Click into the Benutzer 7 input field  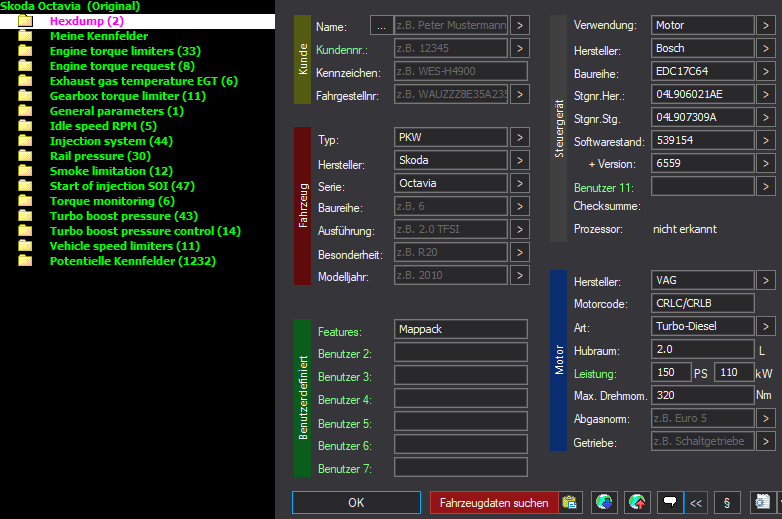click(x=460, y=467)
